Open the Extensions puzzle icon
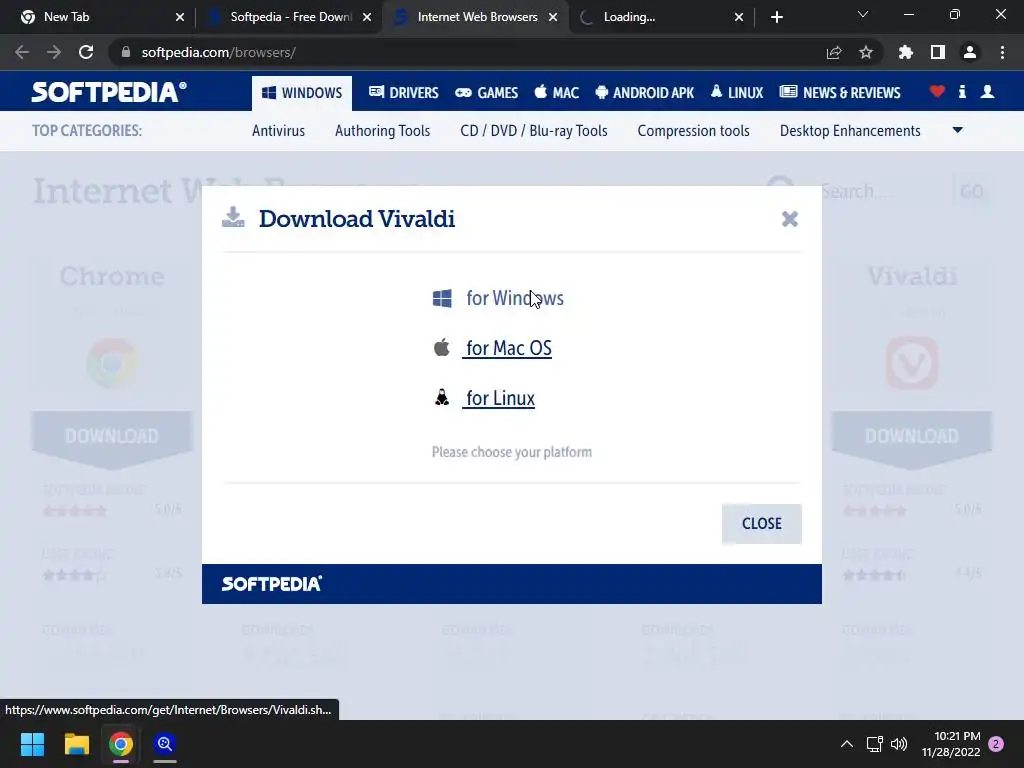 coord(906,52)
